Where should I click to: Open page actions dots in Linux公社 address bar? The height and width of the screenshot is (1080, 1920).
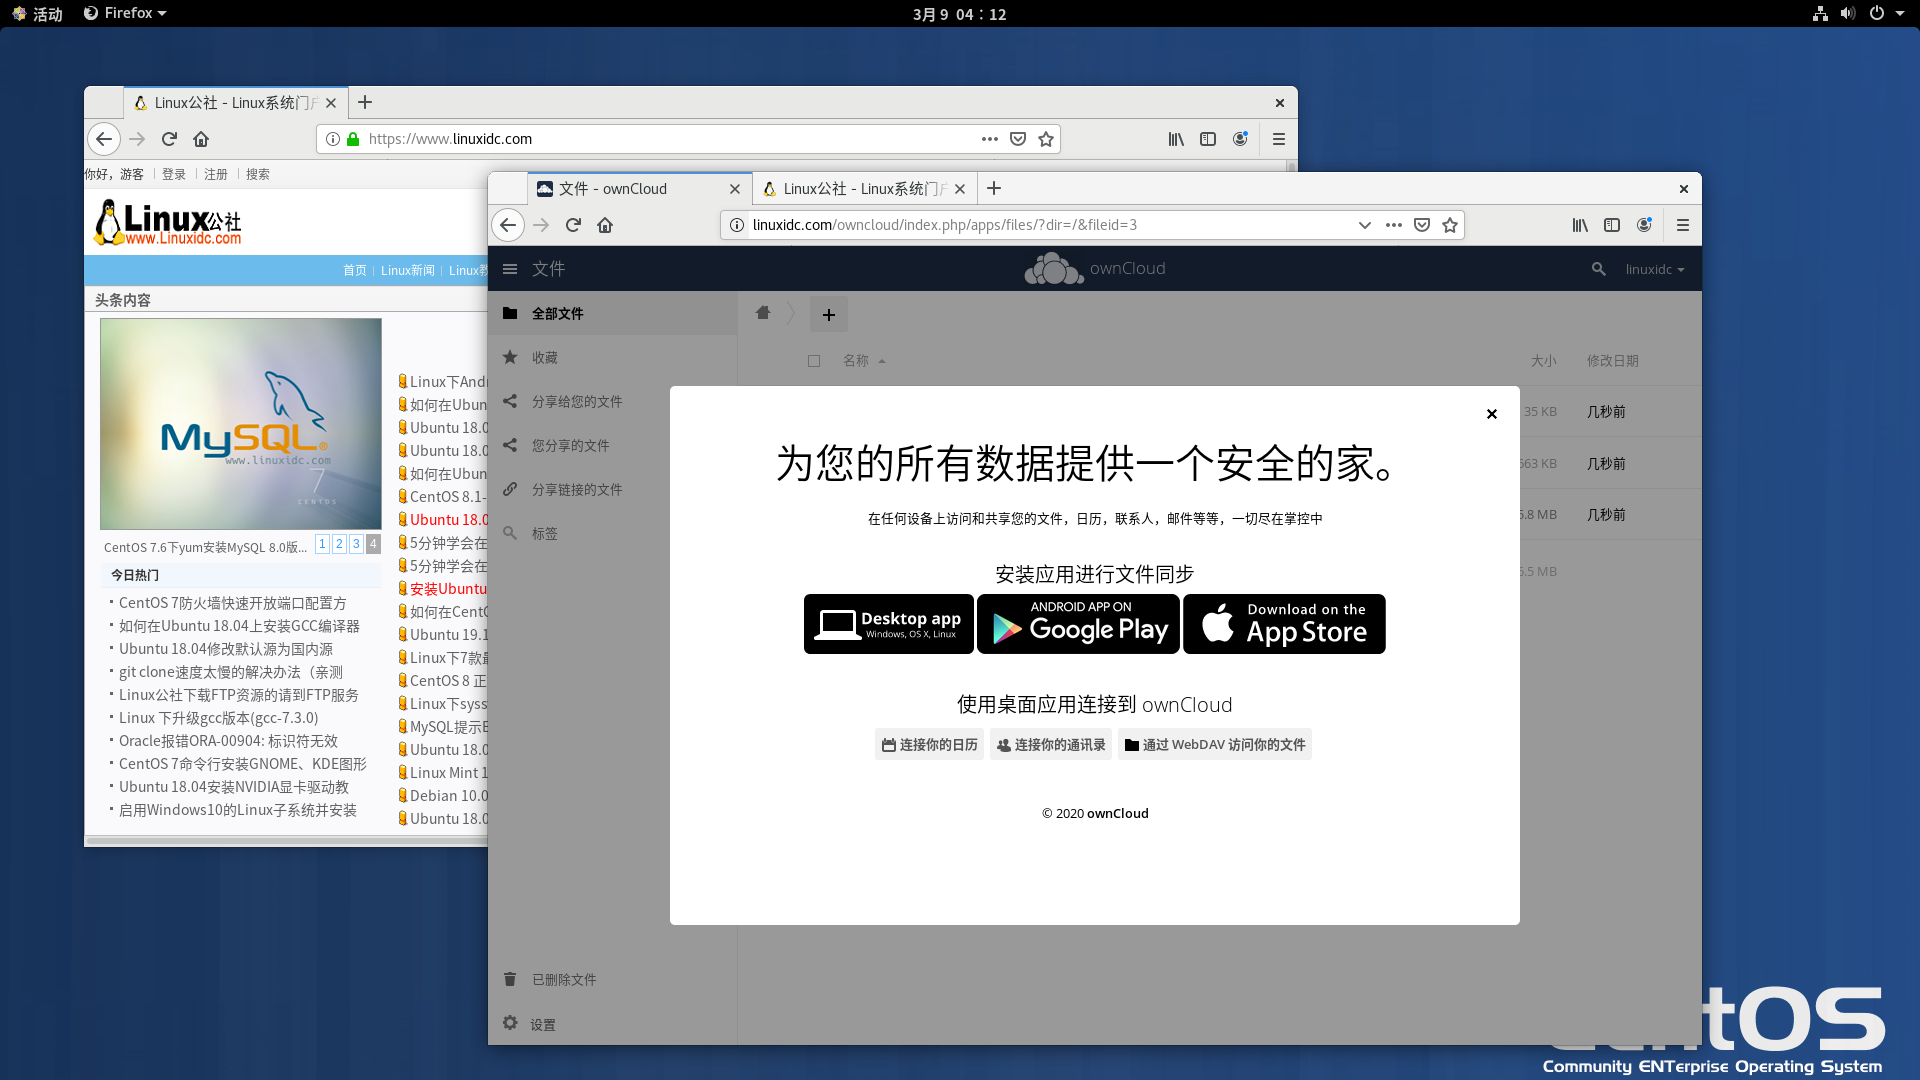990,139
